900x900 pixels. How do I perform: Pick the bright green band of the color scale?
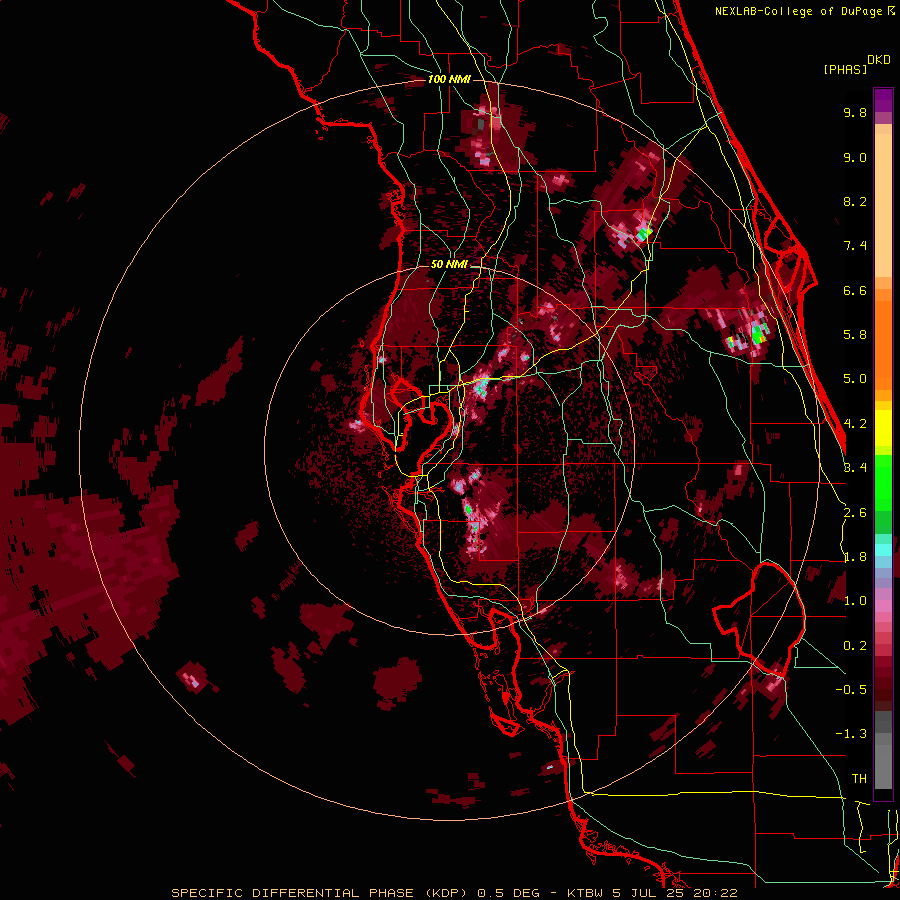(x=883, y=483)
